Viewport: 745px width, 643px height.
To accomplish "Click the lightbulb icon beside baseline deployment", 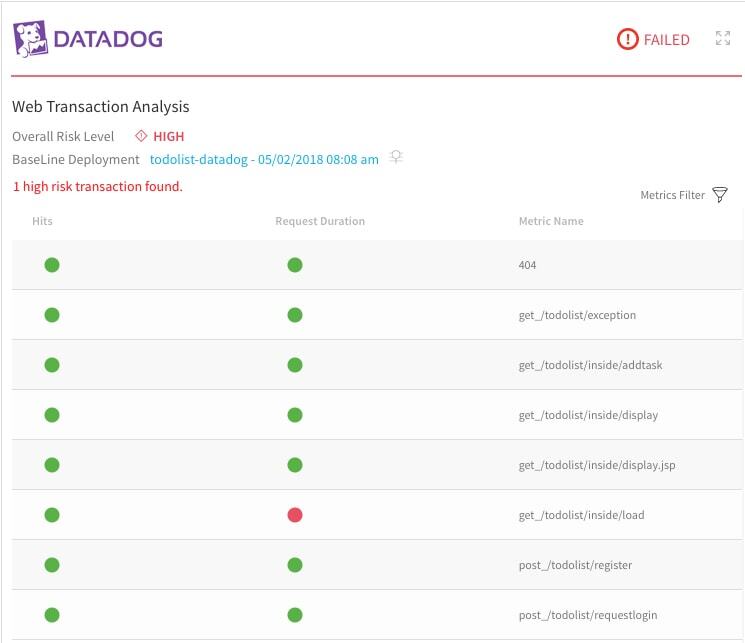I will click(396, 158).
